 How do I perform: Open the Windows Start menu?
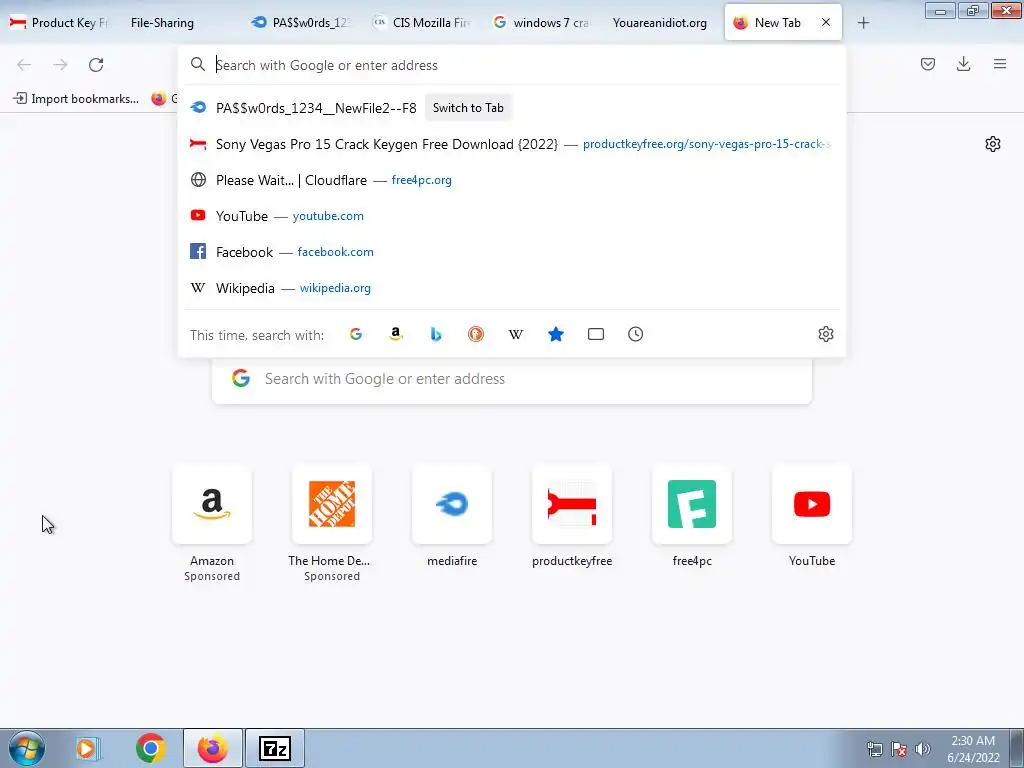coord(27,748)
